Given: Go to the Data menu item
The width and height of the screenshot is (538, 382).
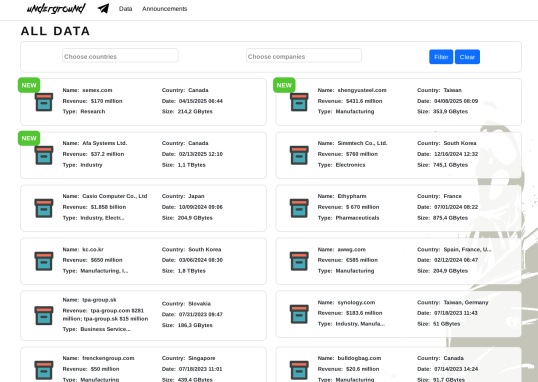Looking at the screenshot, I should tap(125, 9).
